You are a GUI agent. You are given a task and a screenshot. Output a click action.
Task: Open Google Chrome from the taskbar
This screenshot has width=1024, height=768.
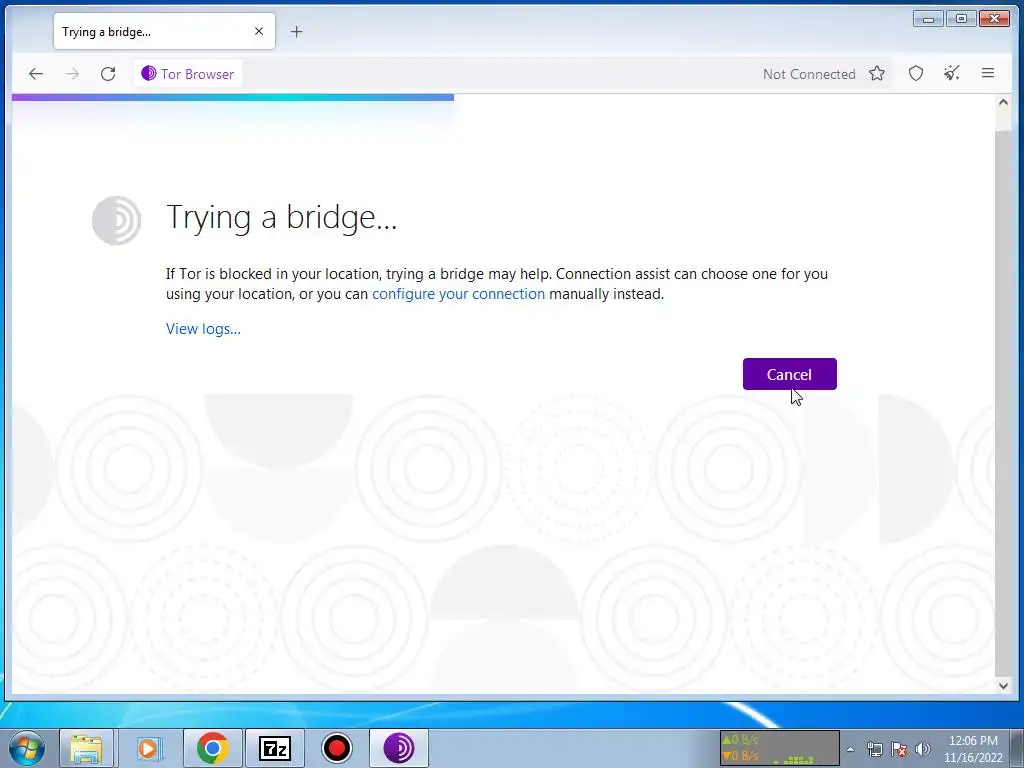[x=212, y=748]
